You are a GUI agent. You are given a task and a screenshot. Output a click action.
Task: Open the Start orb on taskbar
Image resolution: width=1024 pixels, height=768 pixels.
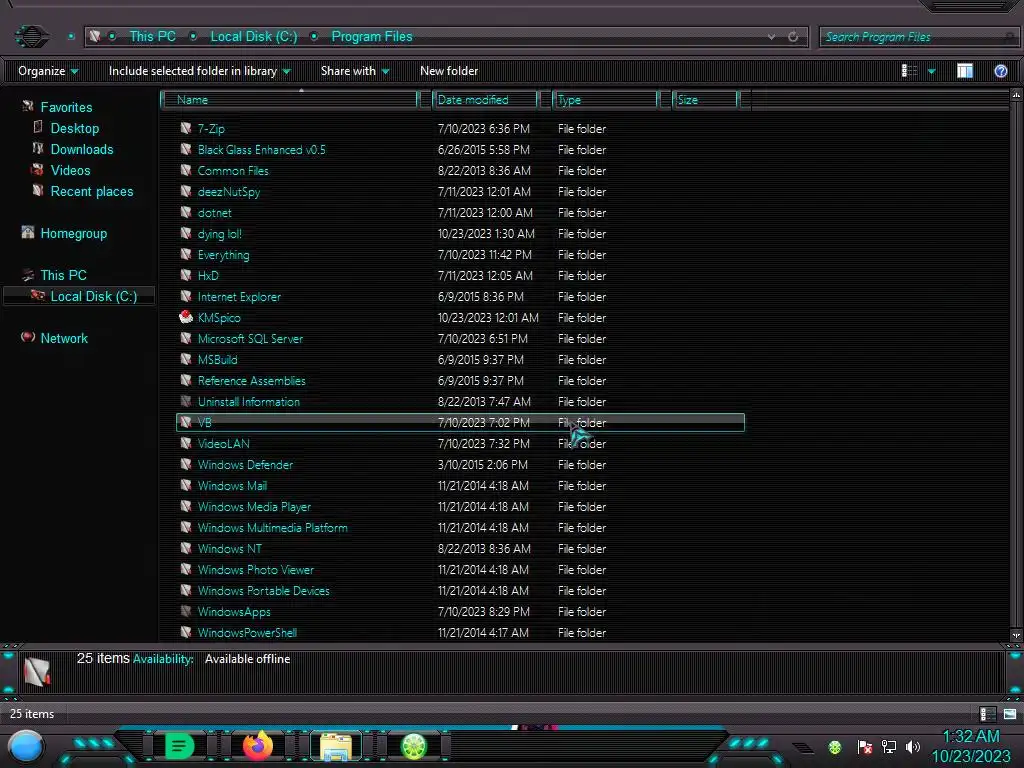point(26,747)
